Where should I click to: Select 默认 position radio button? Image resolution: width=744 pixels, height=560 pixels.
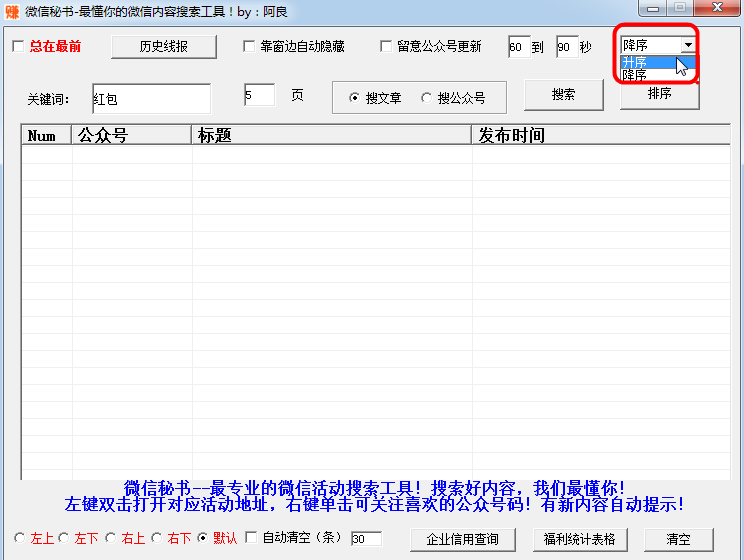click(x=202, y=538)
